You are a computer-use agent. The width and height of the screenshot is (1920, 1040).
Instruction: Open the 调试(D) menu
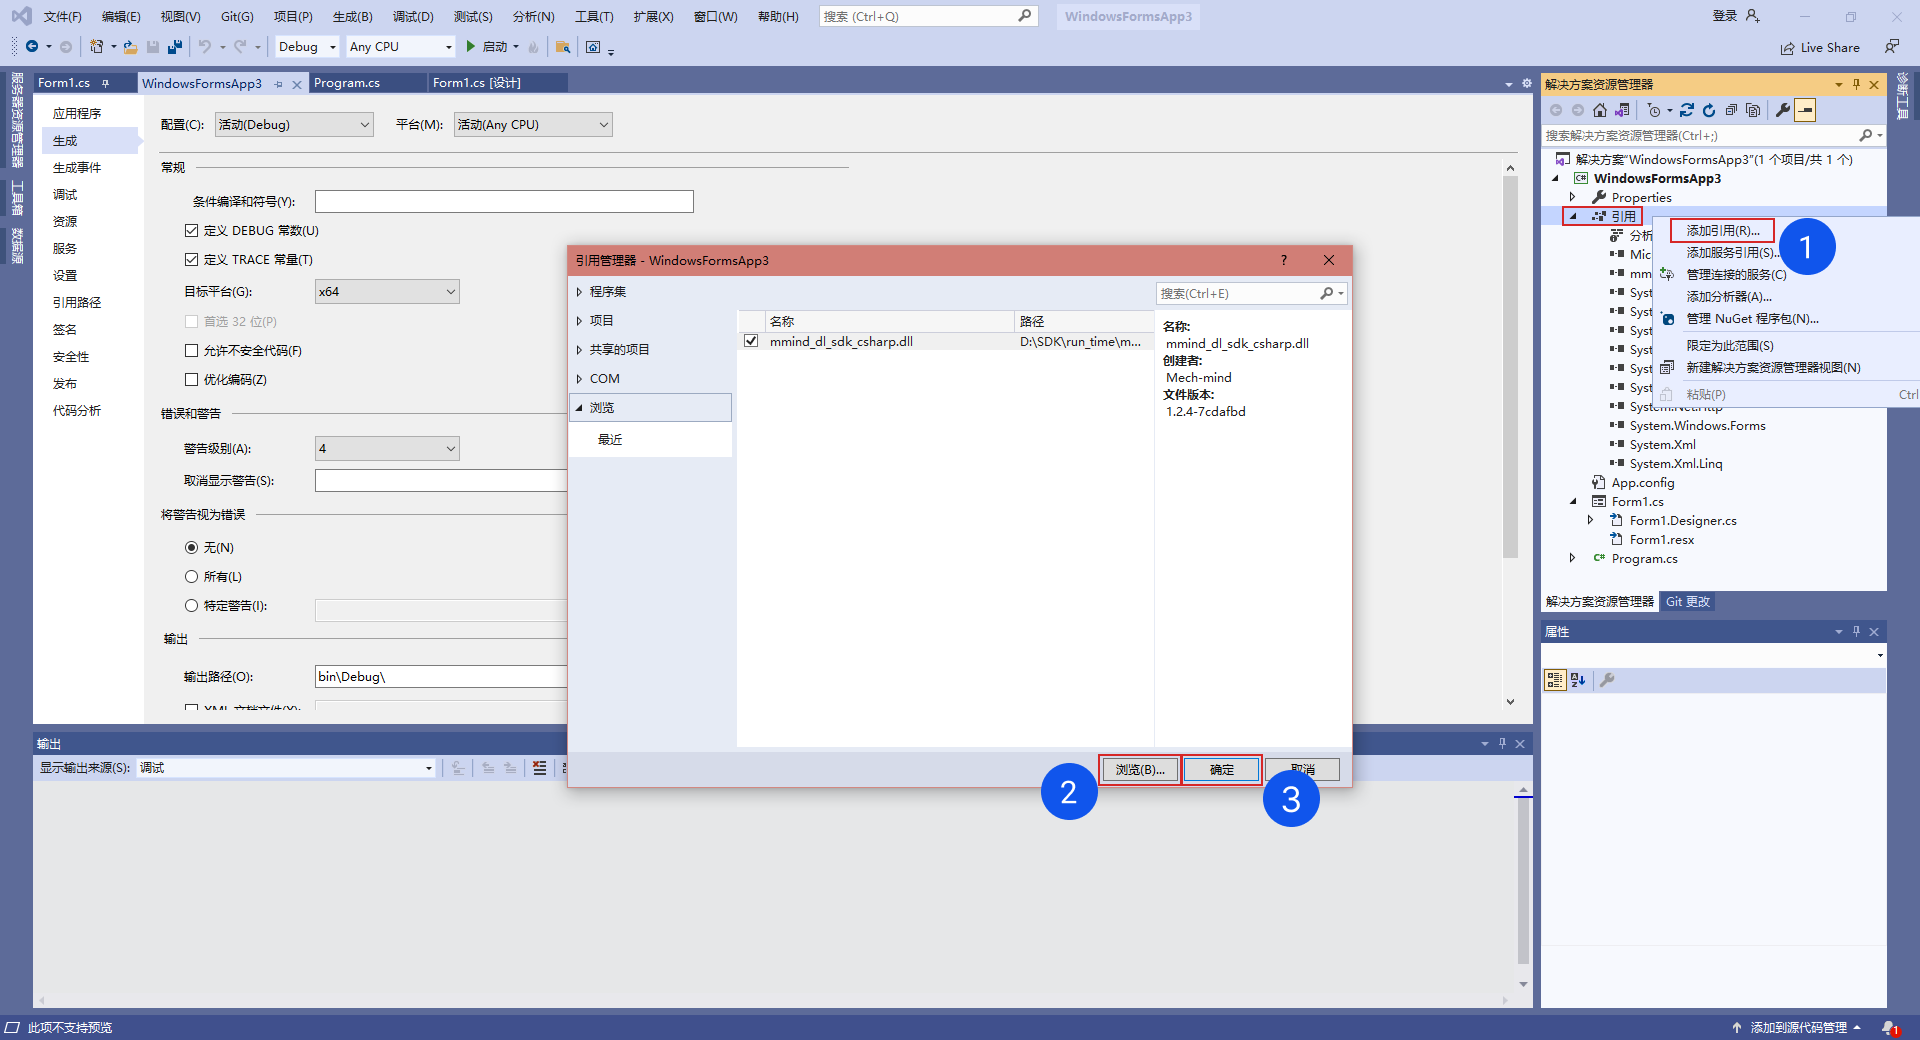click(x=413, y=16)
